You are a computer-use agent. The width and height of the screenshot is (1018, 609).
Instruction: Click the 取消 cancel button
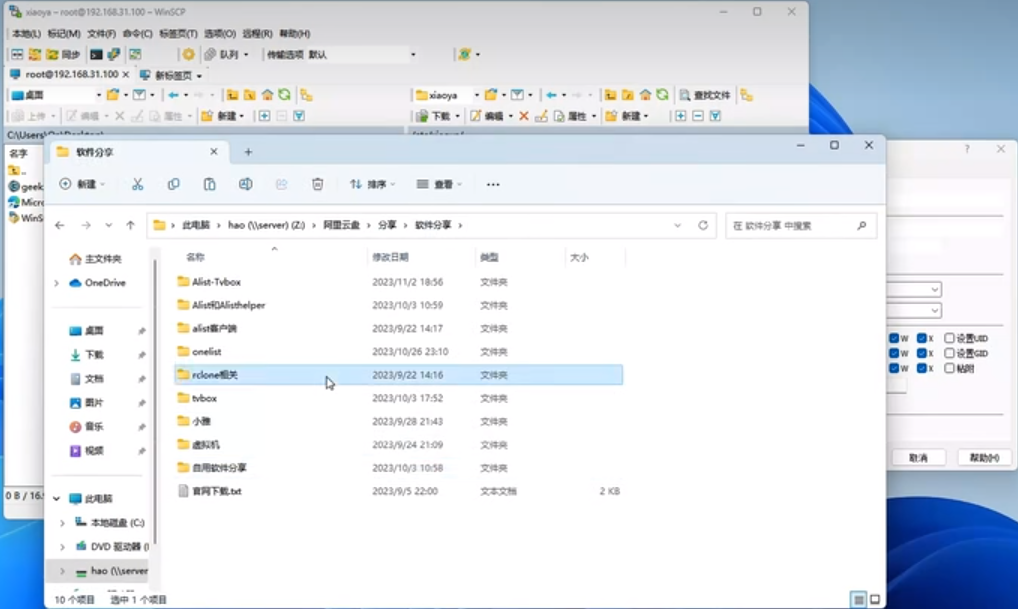[918, 457]
